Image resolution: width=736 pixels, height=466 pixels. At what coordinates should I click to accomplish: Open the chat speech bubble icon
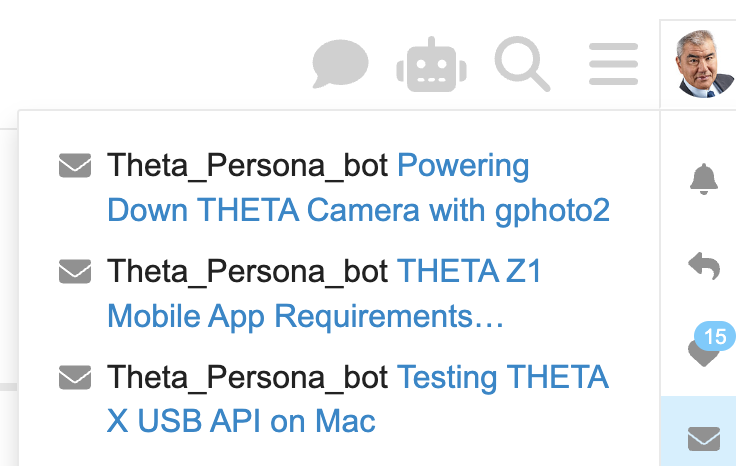(340, 64)
